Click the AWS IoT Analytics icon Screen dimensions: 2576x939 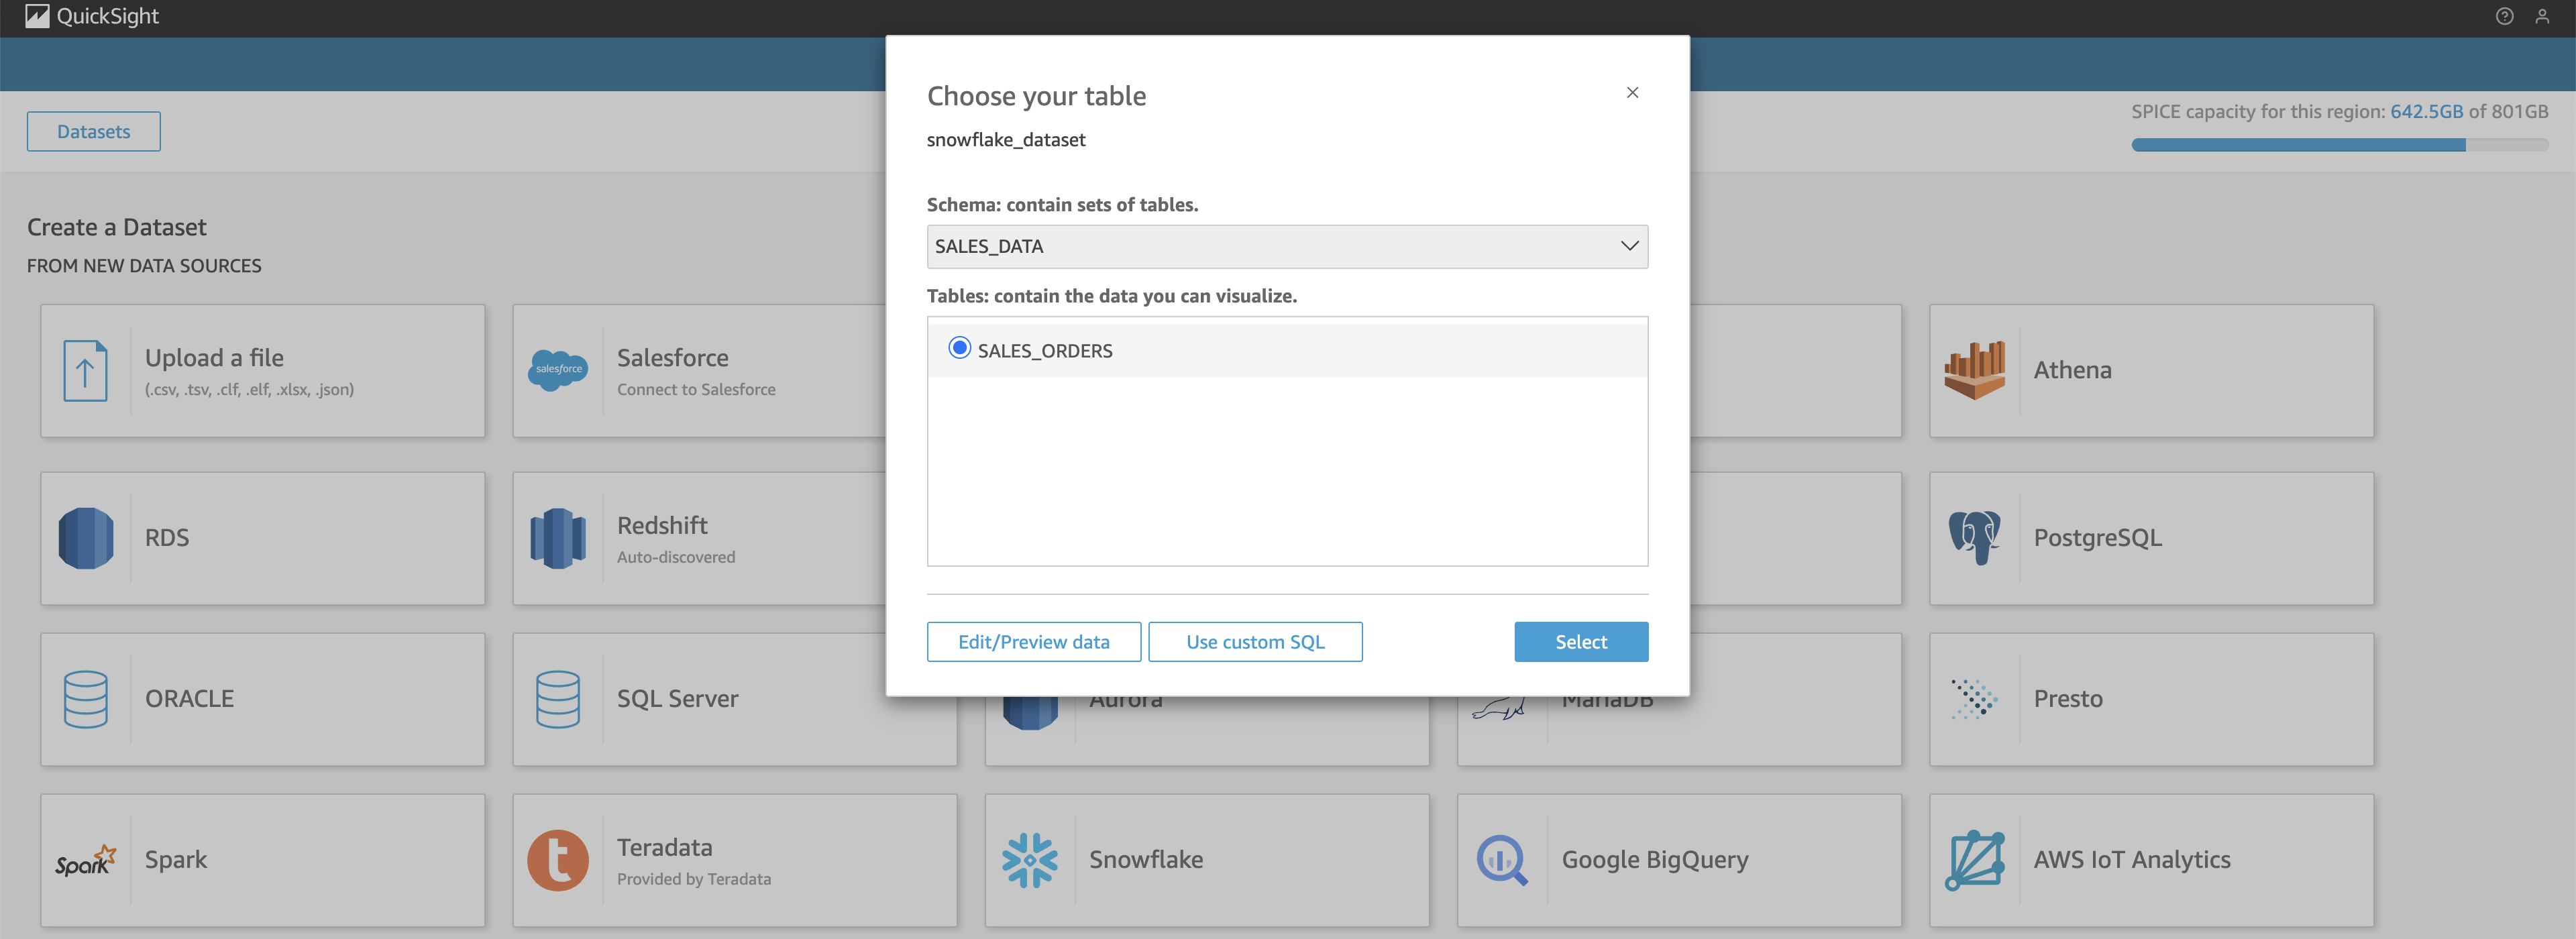click(x=1974, y=860)
